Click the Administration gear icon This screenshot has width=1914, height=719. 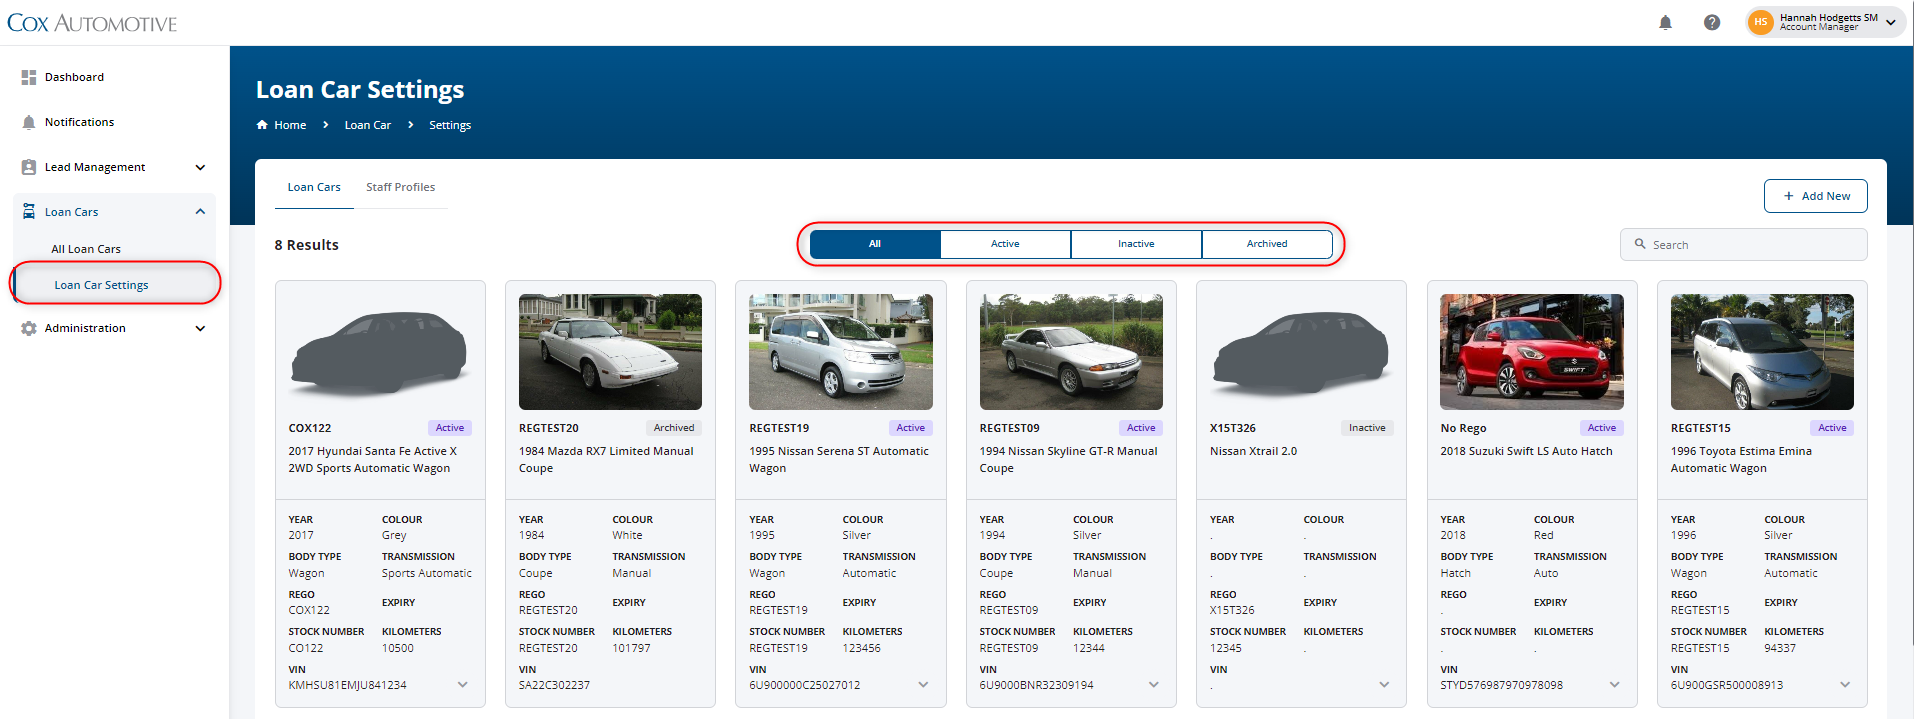pos(29,328)
